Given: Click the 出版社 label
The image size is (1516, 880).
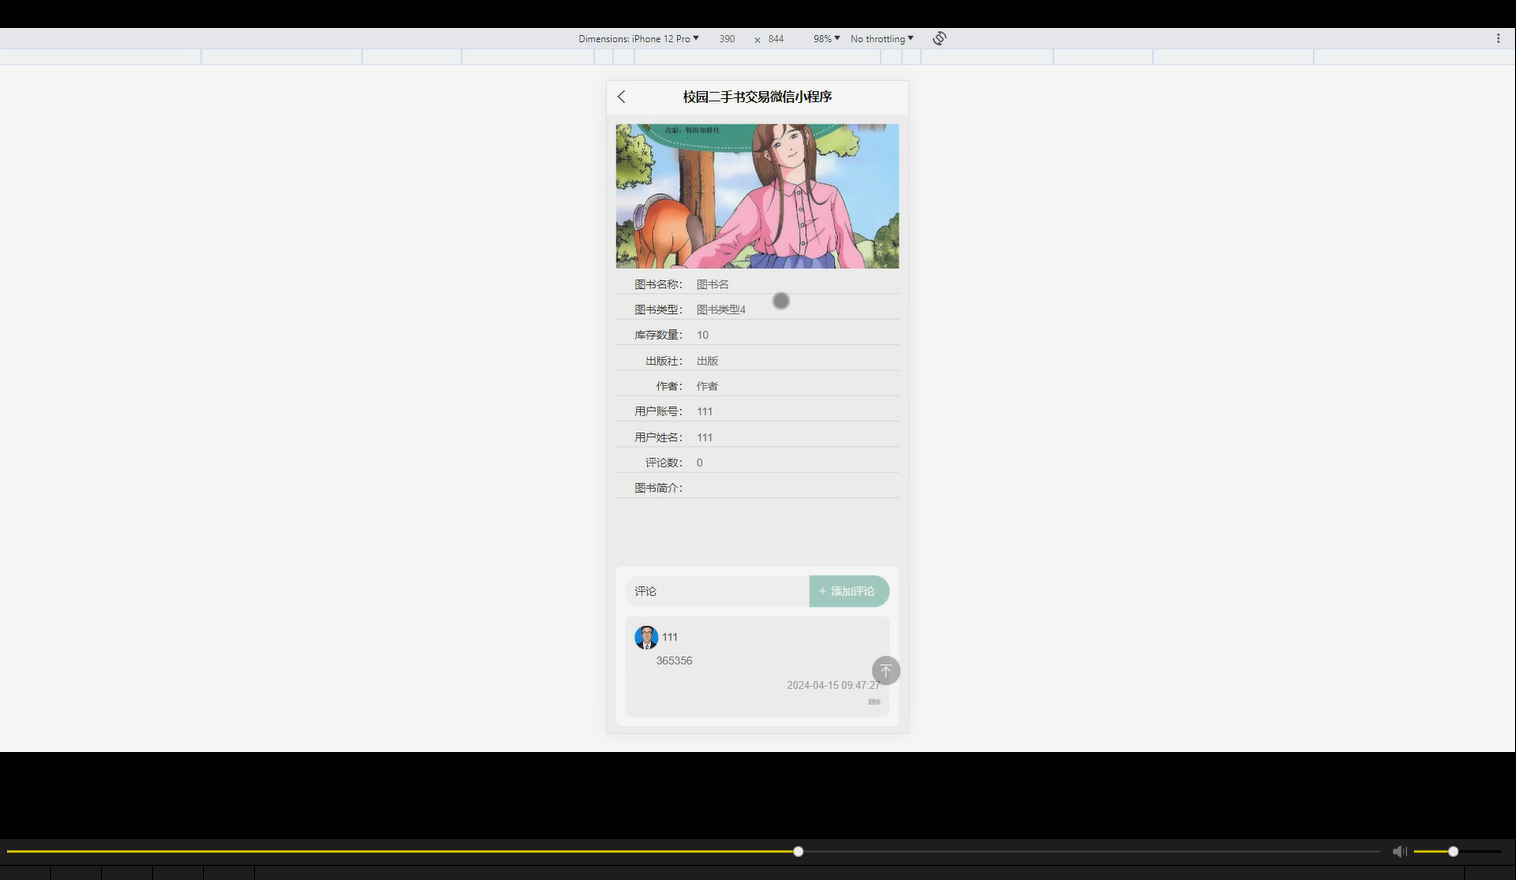Looking at the screenshot, I should 664,361.
